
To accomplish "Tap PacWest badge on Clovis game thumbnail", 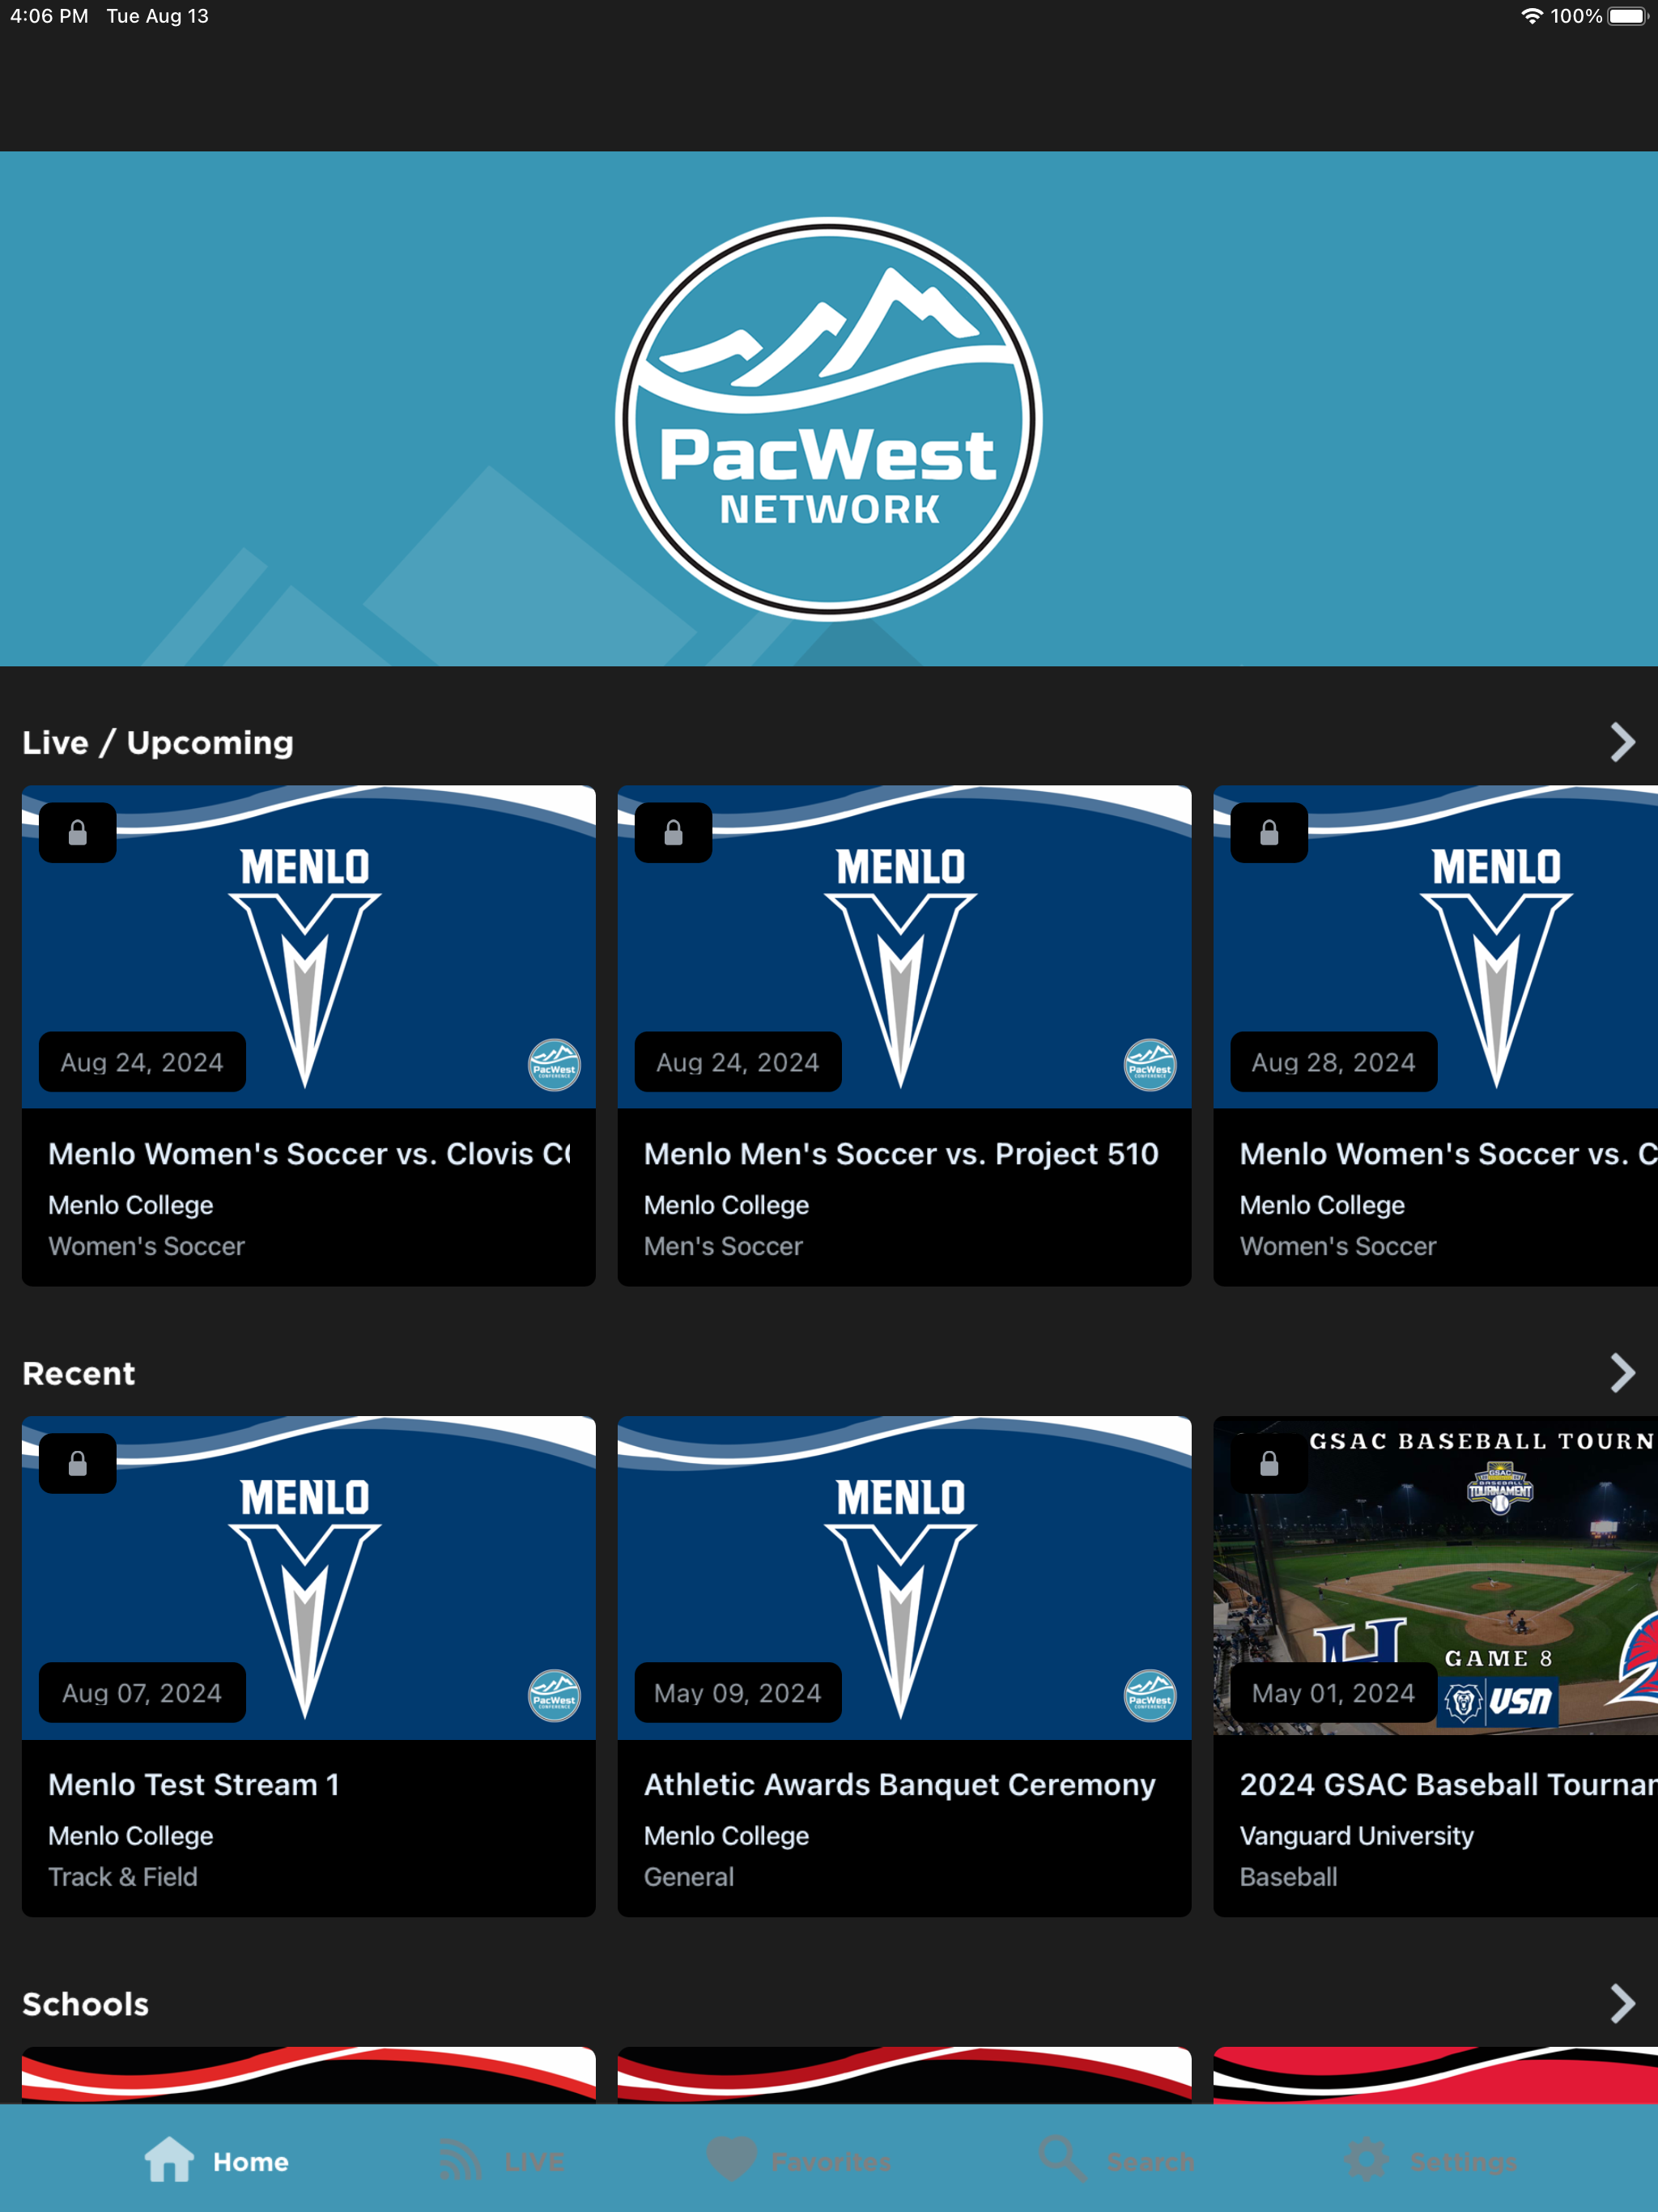I will (554, 1065).
